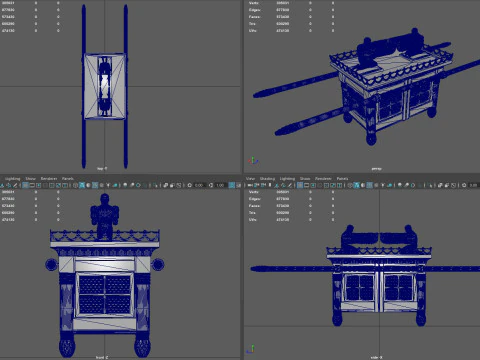
Task: Toggle multisample anti-aliasing in front view panel
Action: click(x=138, y=185)
